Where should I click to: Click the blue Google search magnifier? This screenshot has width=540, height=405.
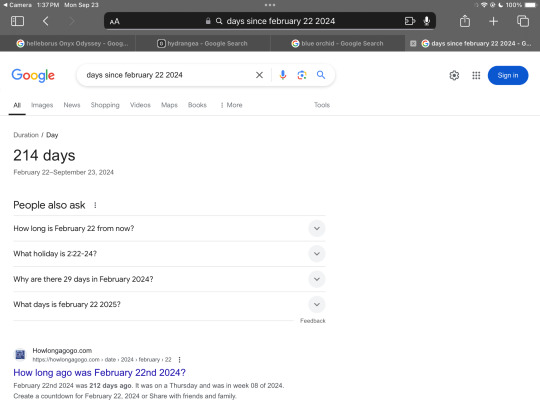pyautogui.click(x=321, y=75)
